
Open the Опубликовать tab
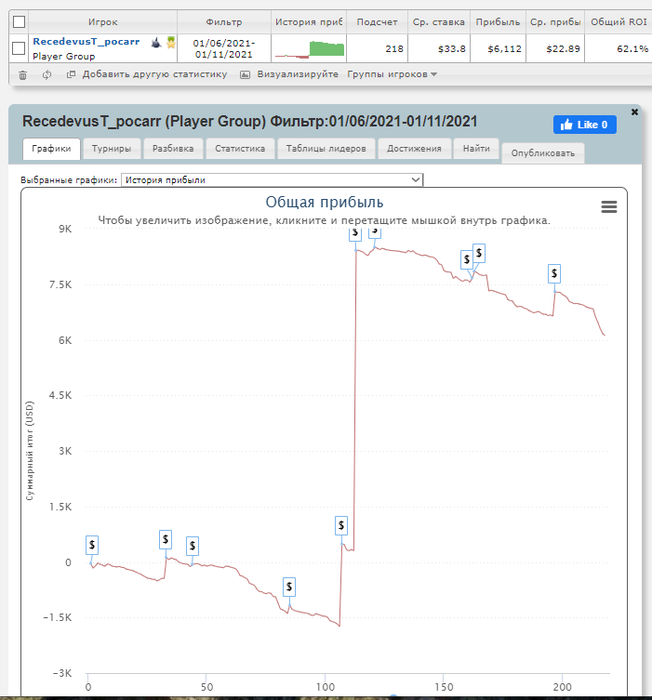(543, 153)
